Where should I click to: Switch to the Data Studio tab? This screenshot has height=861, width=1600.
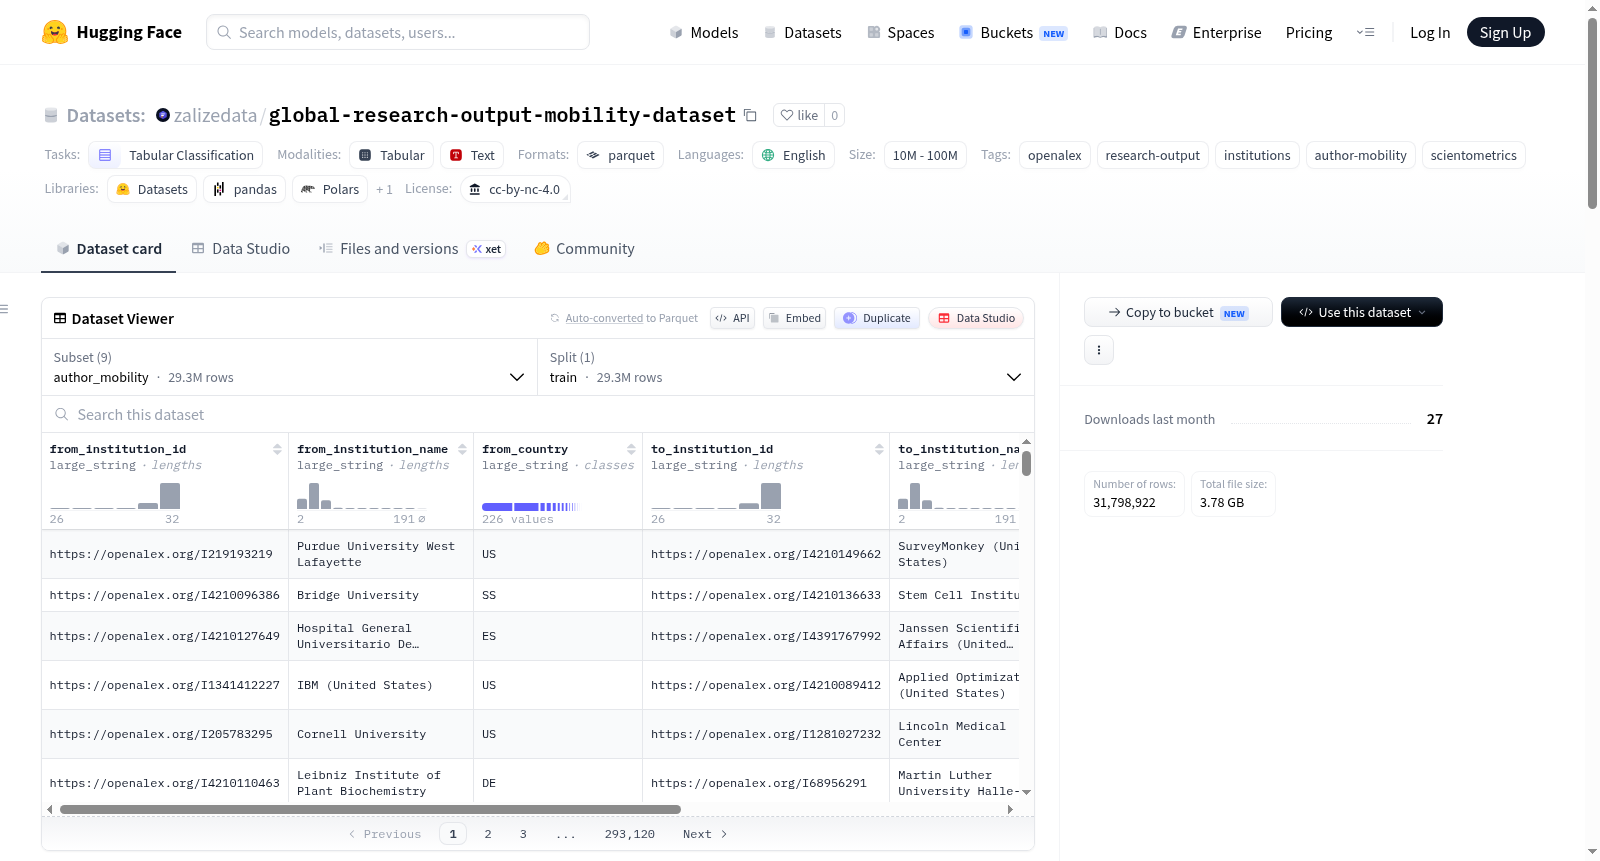coord(241,249)
